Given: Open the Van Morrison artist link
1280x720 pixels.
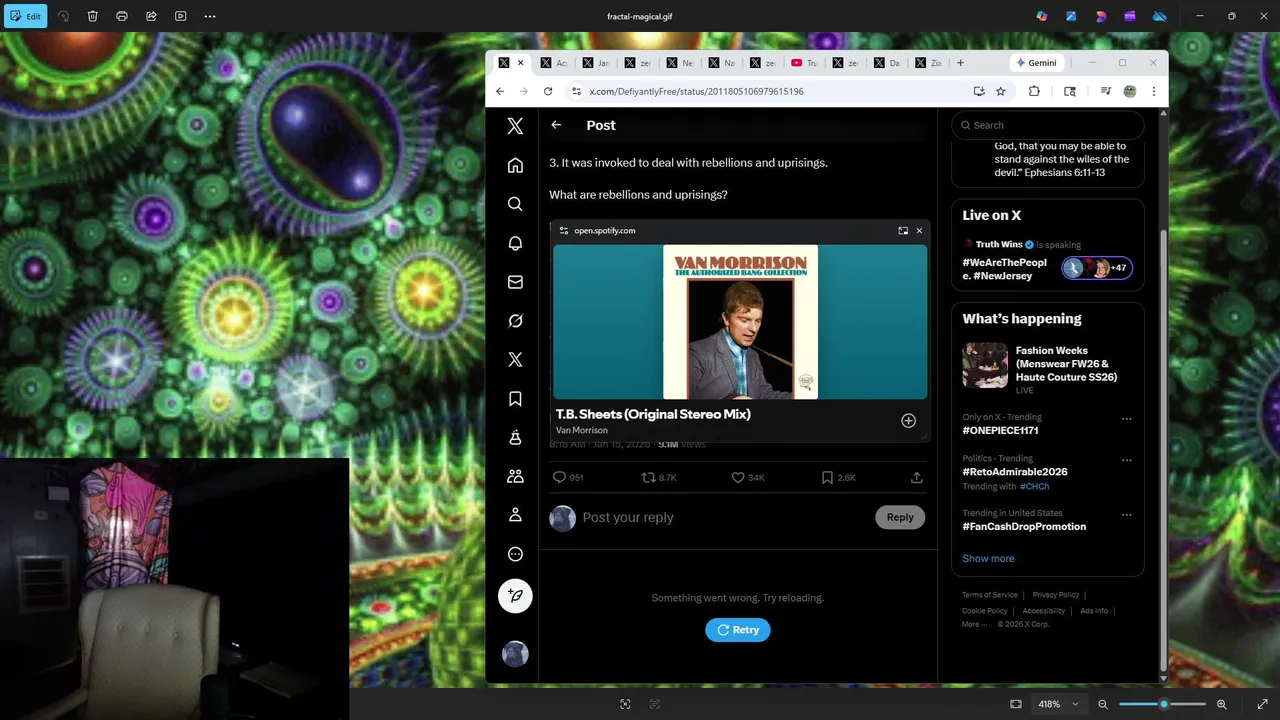Looking at the screenshot, I should click(x=582, y=430).
